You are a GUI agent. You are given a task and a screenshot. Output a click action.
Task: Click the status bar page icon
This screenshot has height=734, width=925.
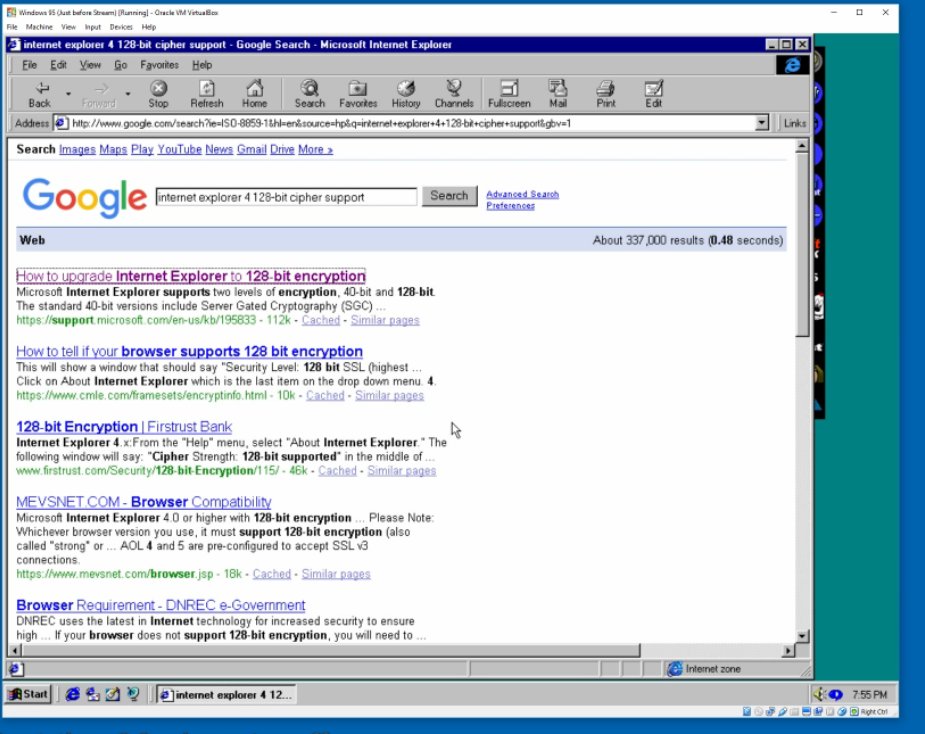point(16,669)
